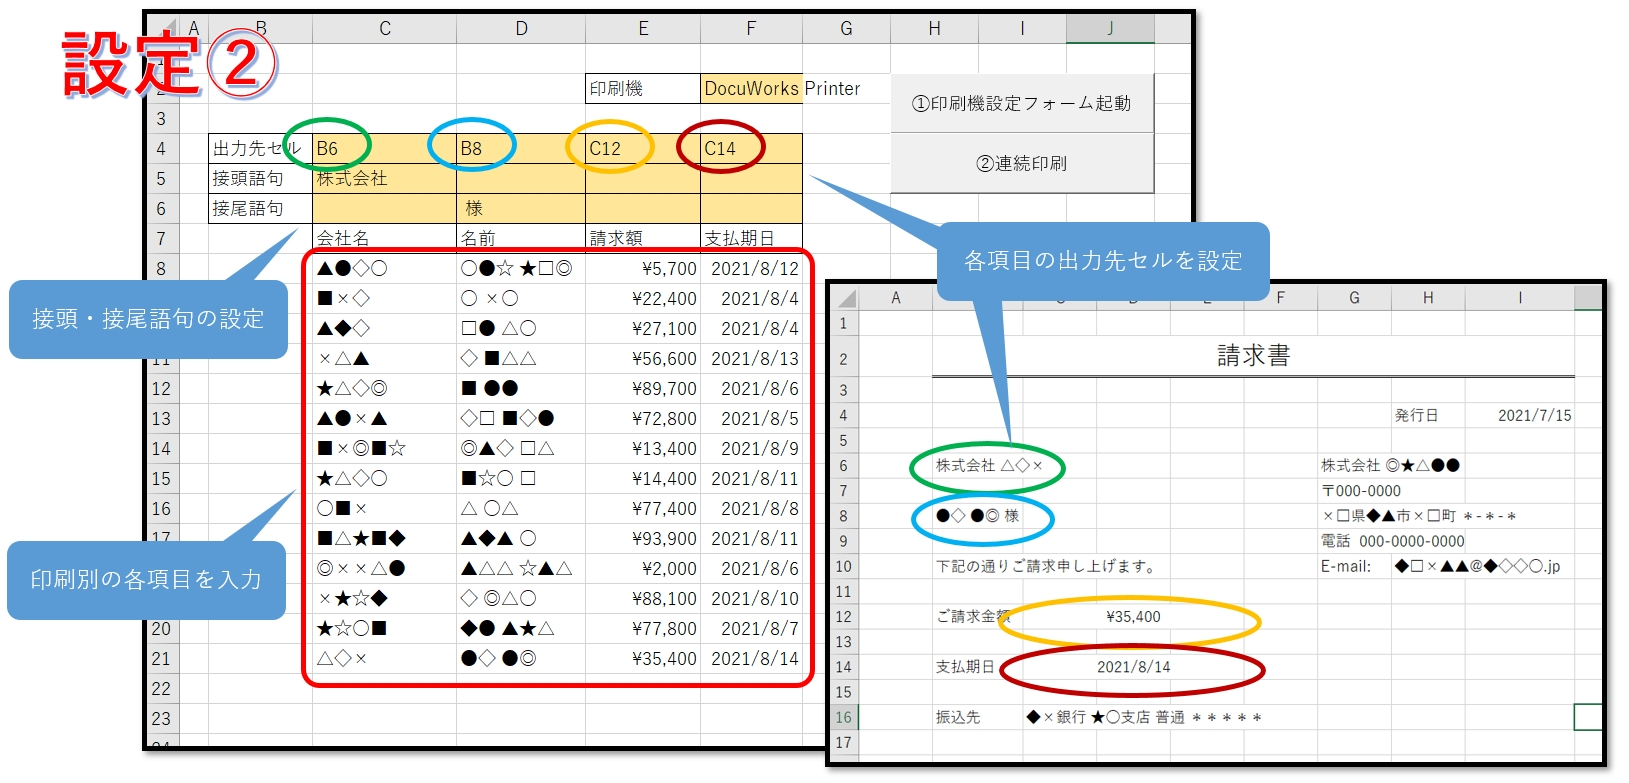Select the 接尾語句 label cell
Image resolution: width=1629 pixels, height=783 pixels.
(260, 208)
